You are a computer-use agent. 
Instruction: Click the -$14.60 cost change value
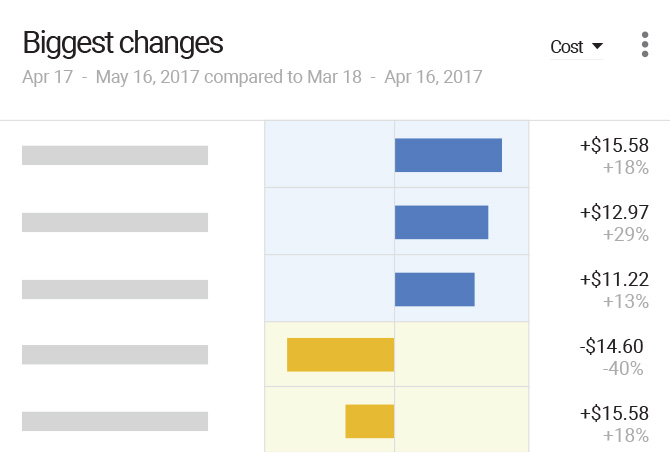pyautogui.click(x=610, y=346)
